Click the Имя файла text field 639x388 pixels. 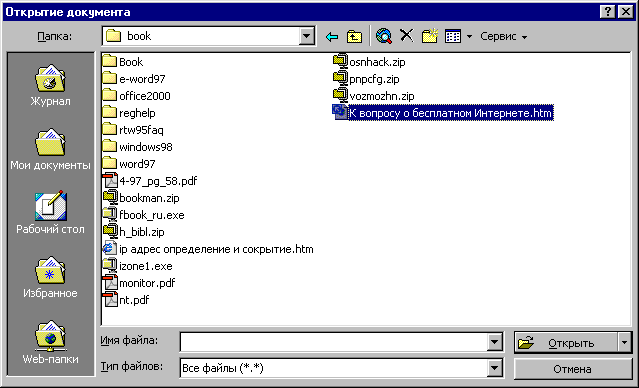click(x=334, y=342)
